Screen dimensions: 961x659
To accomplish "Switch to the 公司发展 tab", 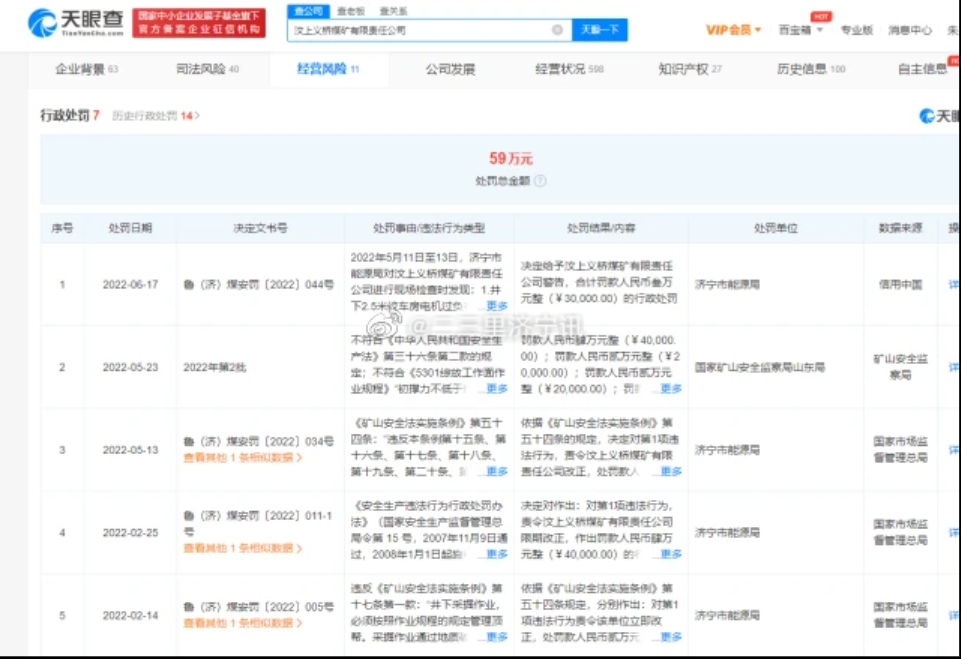I will [x=450, y=69].
